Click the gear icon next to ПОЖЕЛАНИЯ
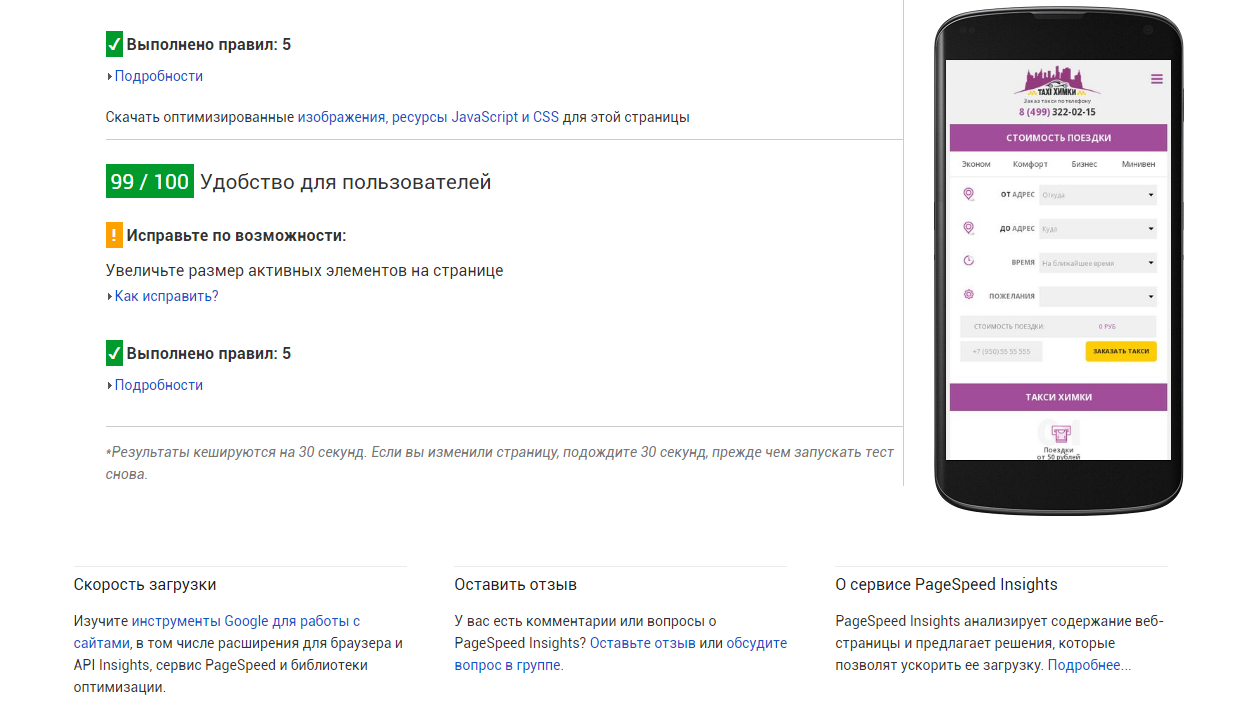The width and height of the screenshot is (1252, 713). [x=968, y=295]
